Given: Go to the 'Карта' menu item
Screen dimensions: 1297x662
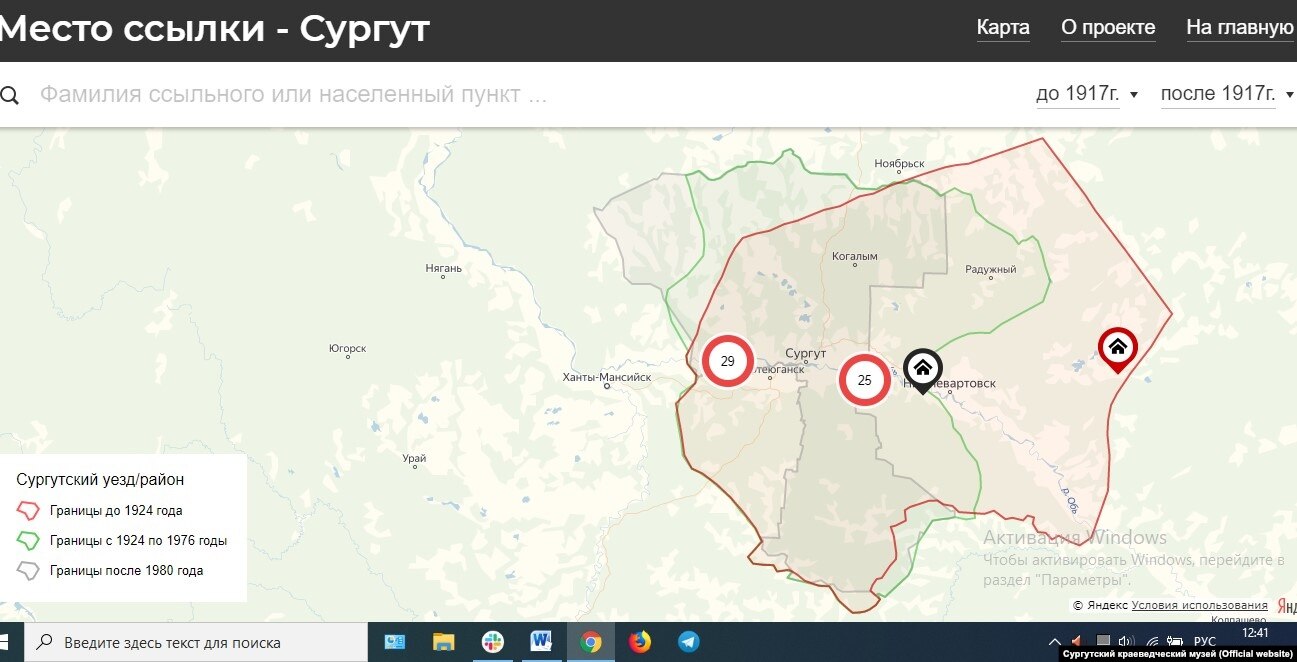Looking at the screenshot, I should [x=1003, y=28].
